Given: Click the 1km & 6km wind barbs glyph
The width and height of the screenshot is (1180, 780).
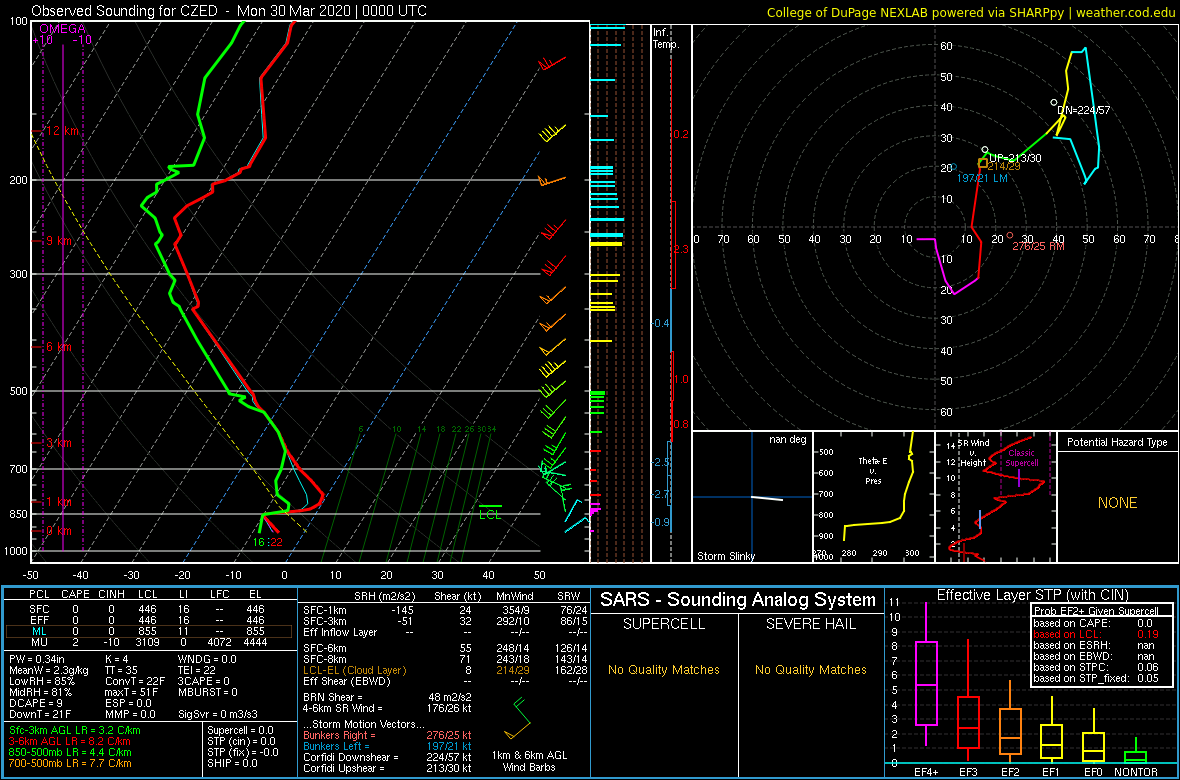Looking at the screenshot, I should (517, 718).
